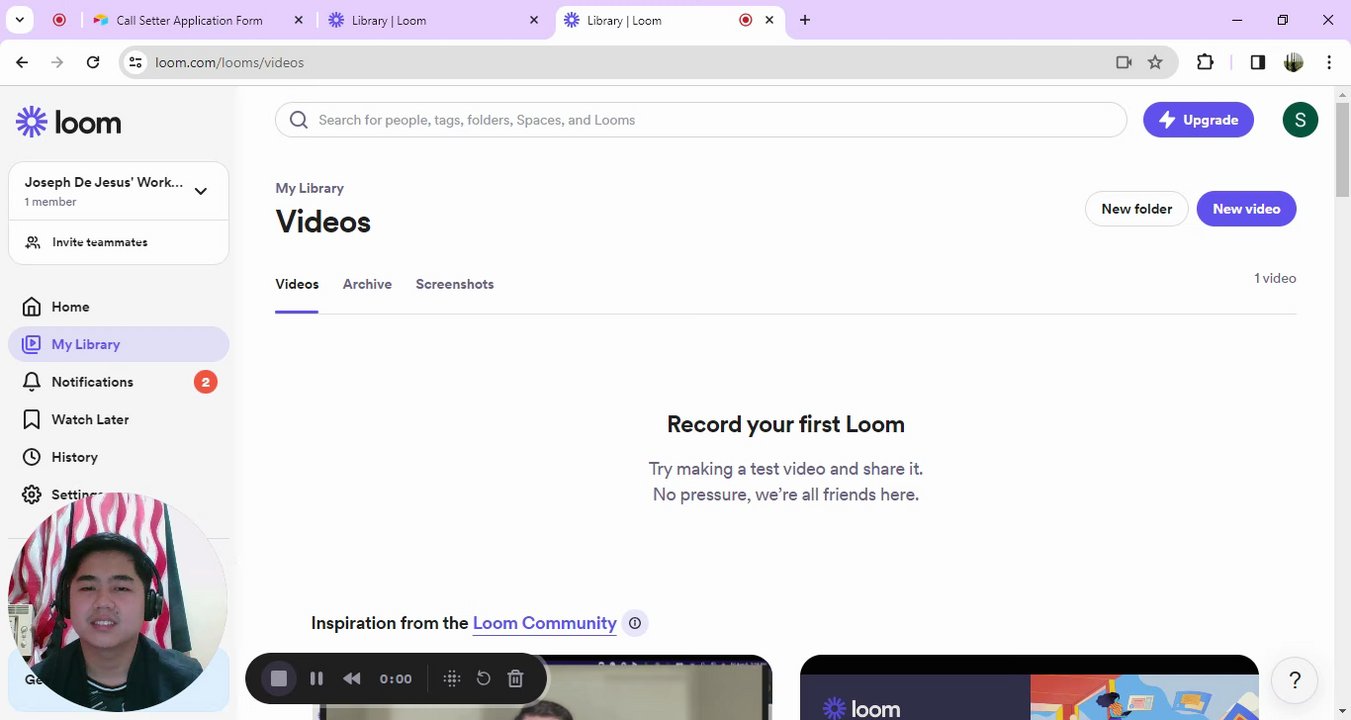Screen dimensions: 1351x720
Task: Click the webcam bubble preview
Action: (x=117, y=603)
